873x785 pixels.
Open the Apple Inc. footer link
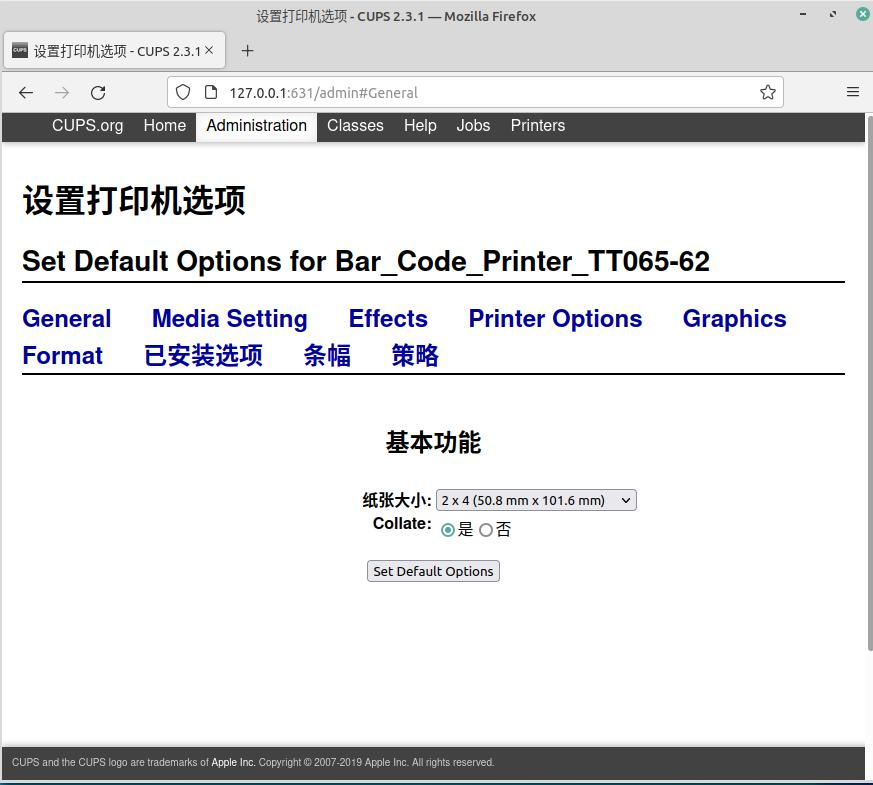pos(233,762)
